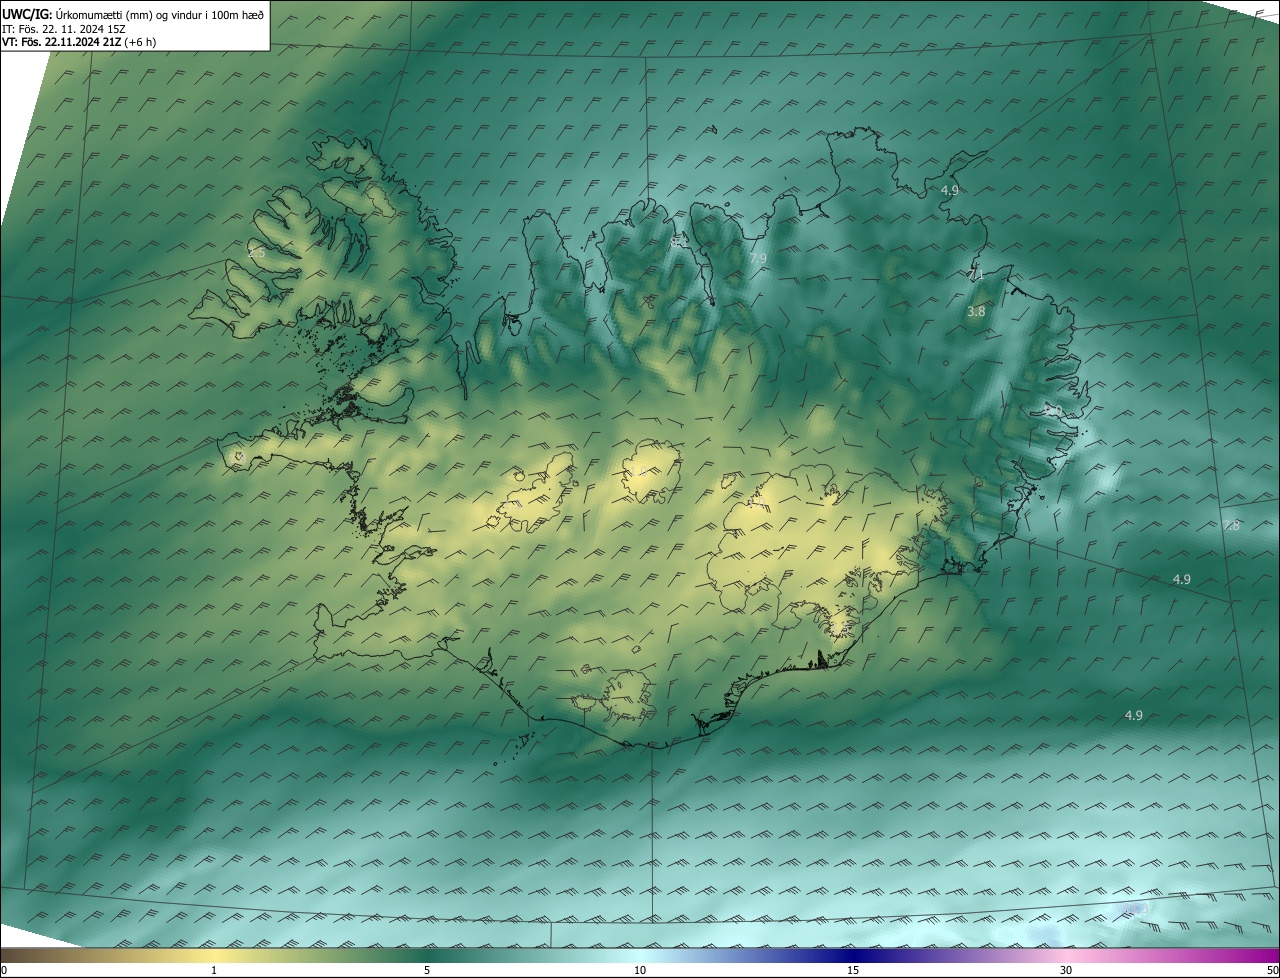Click the "7.1" value label on the map
1280x978 pixels.
pyautogui.click(x=976, y=274)
